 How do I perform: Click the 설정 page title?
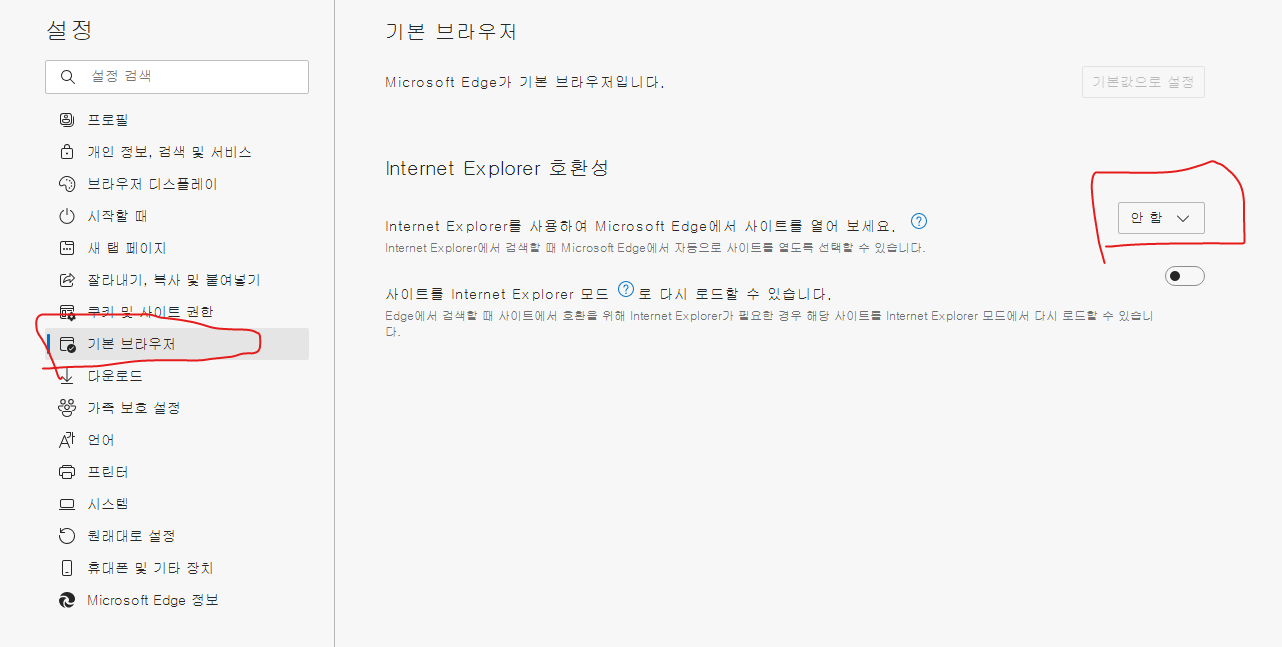(x=69, y=30)
